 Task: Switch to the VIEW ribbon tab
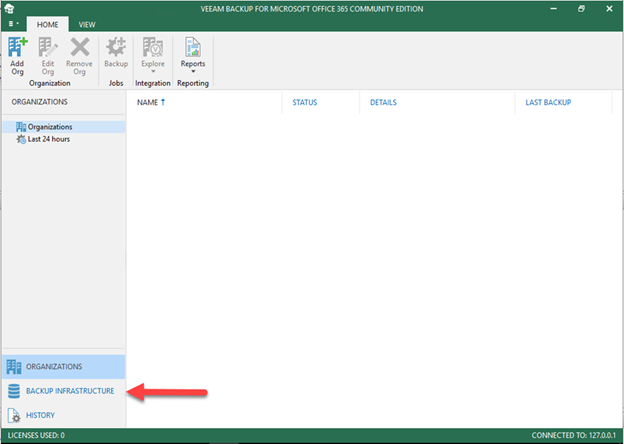(x=87, y=25)
